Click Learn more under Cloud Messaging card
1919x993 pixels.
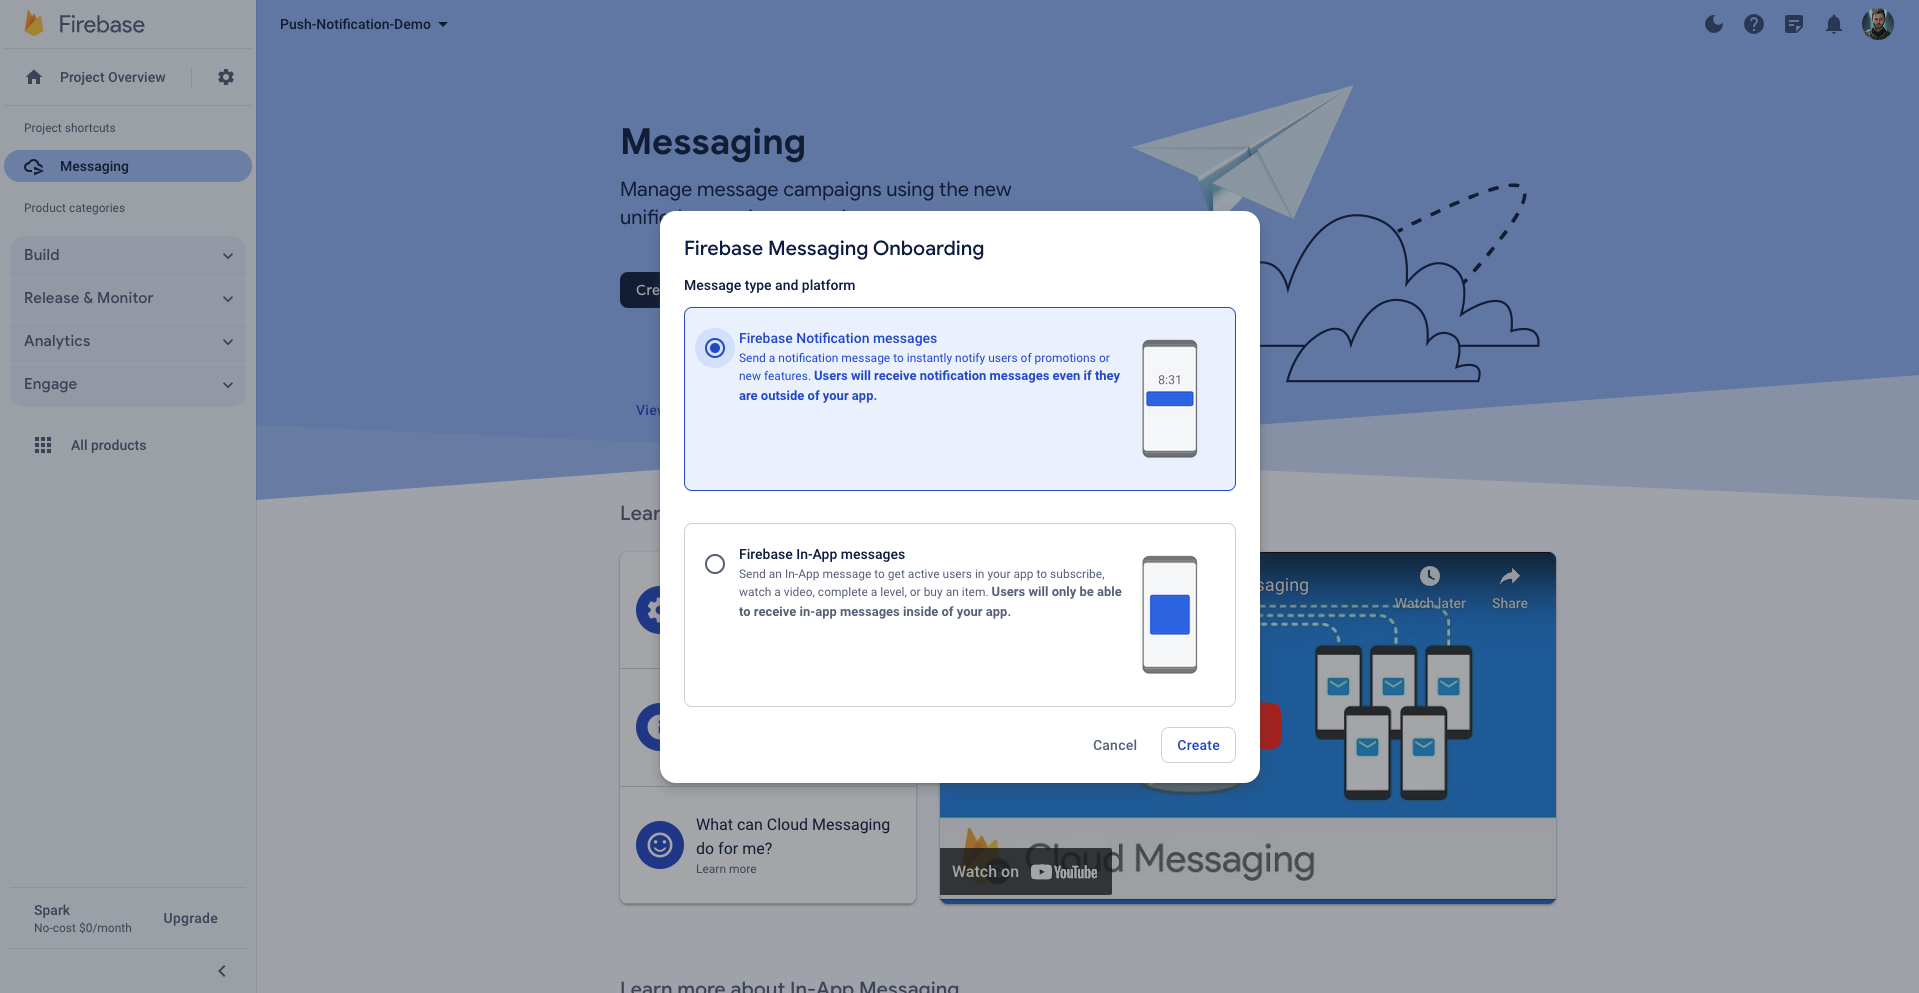pos(726,869)
